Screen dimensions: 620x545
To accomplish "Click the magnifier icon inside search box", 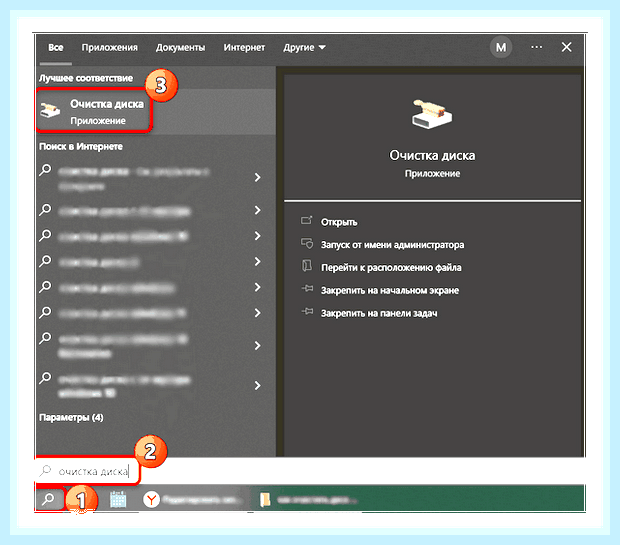I will pos(45,470).
